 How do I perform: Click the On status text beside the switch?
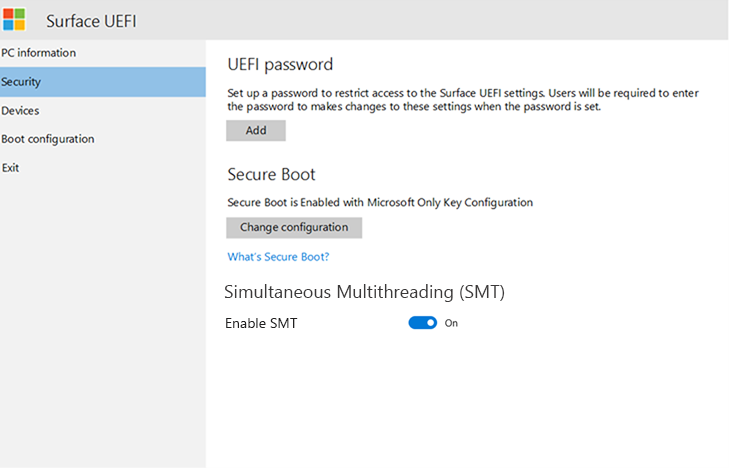coord(451,323)
